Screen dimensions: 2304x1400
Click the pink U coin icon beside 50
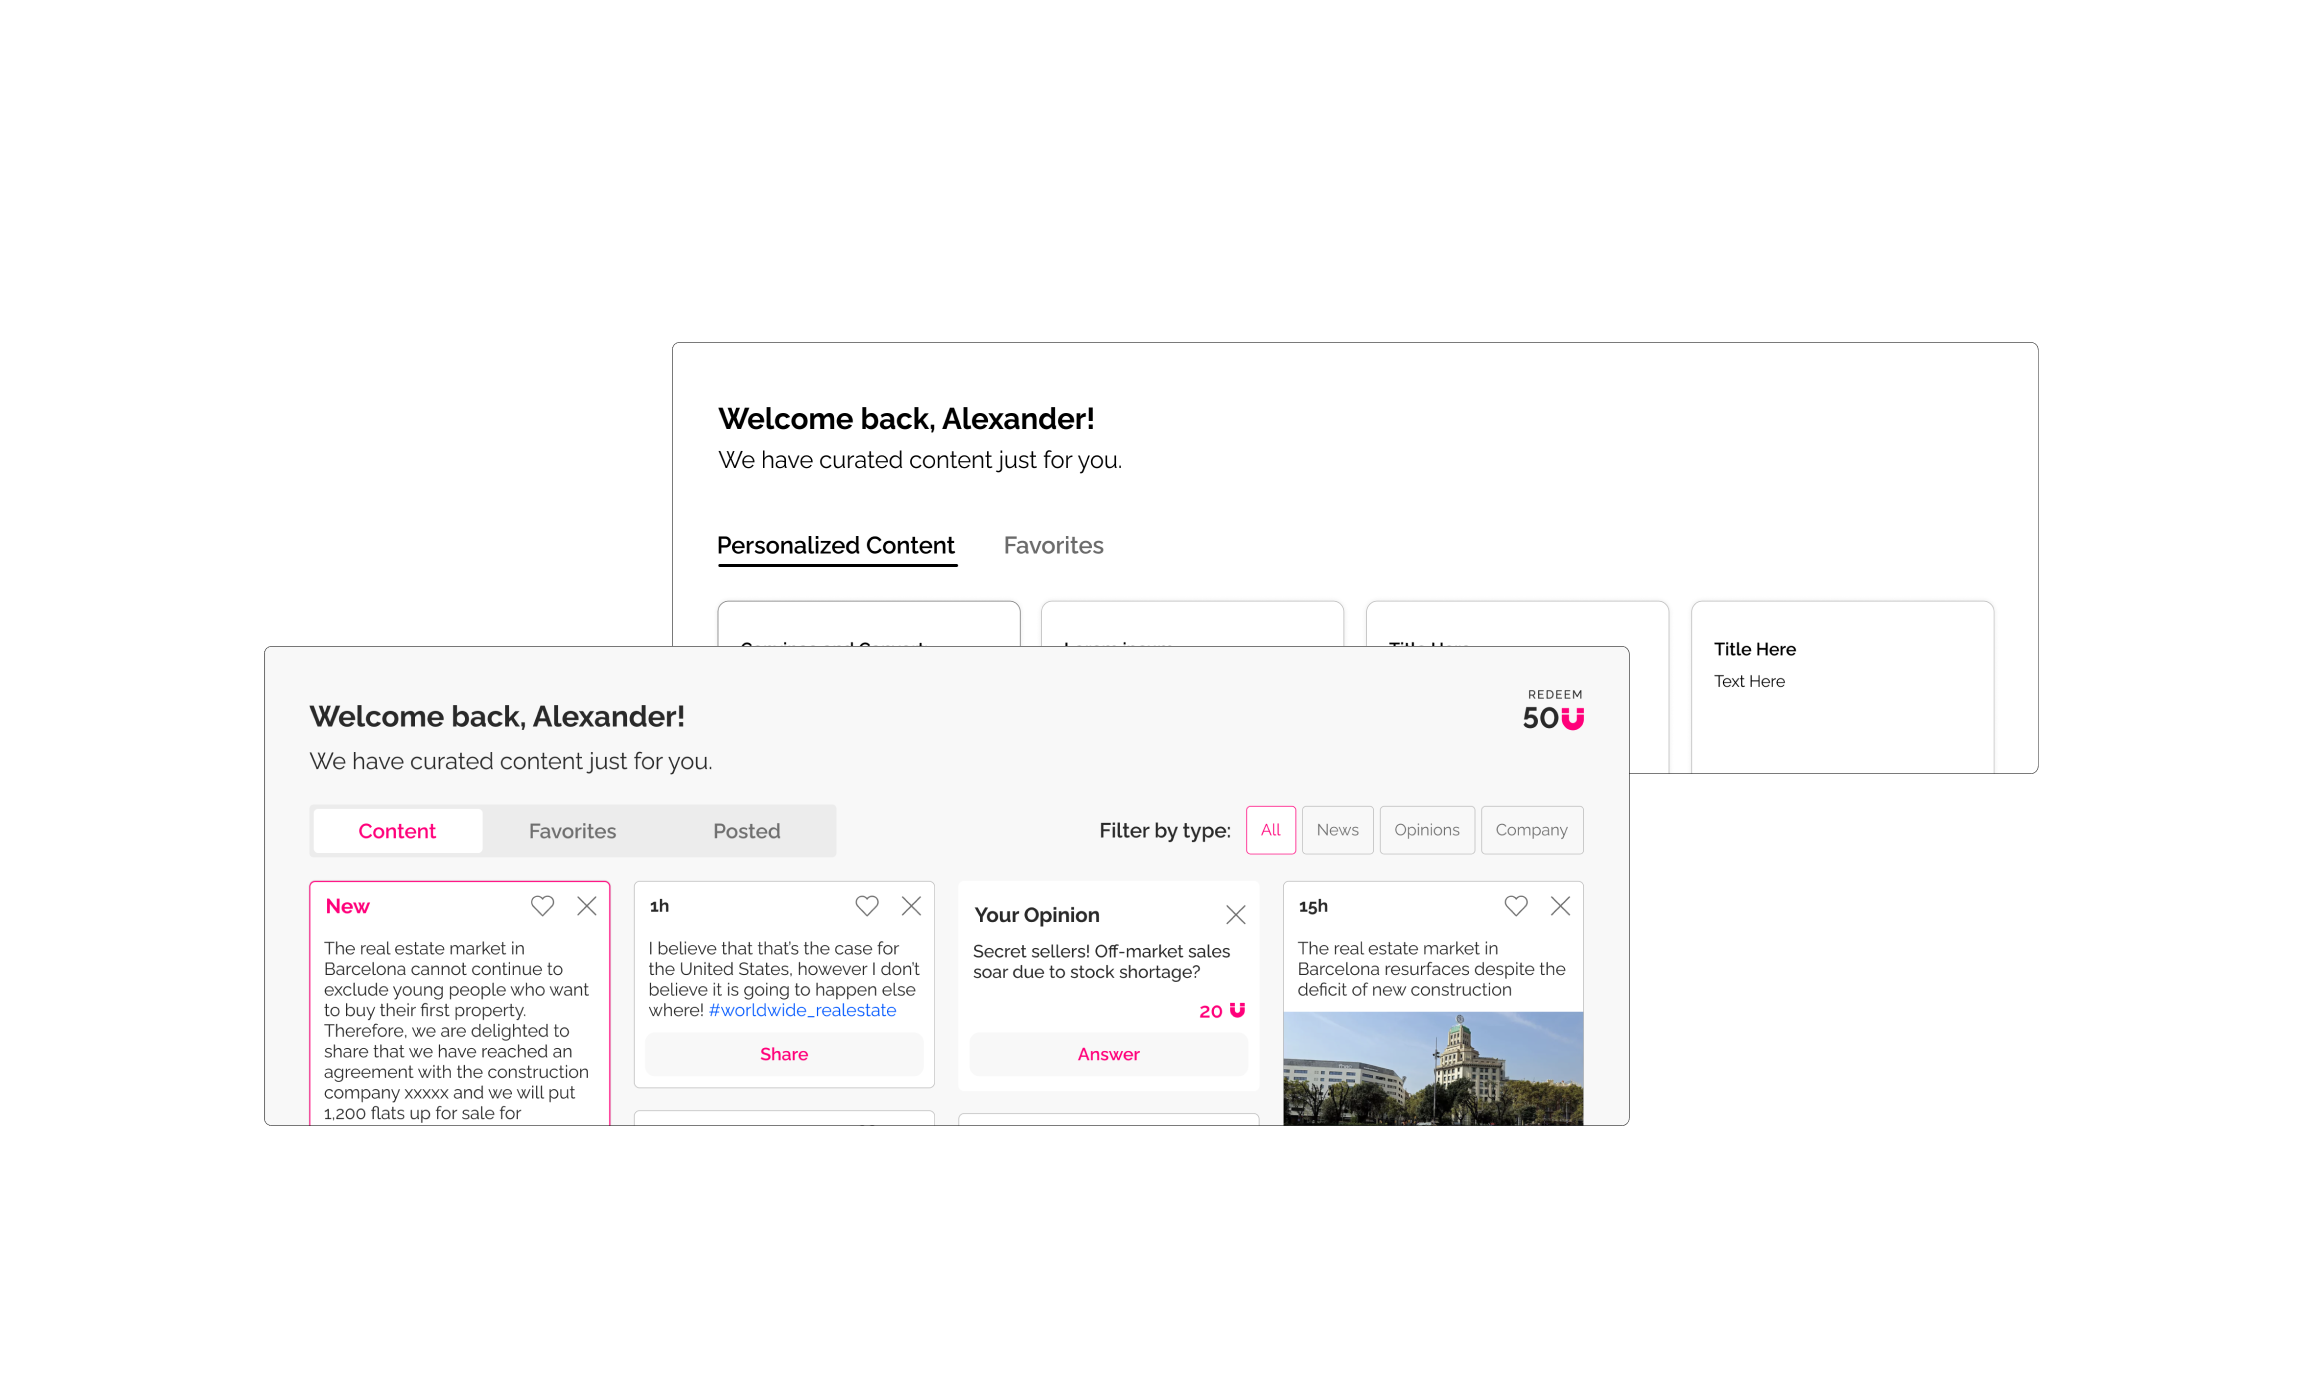(1573, 719)
